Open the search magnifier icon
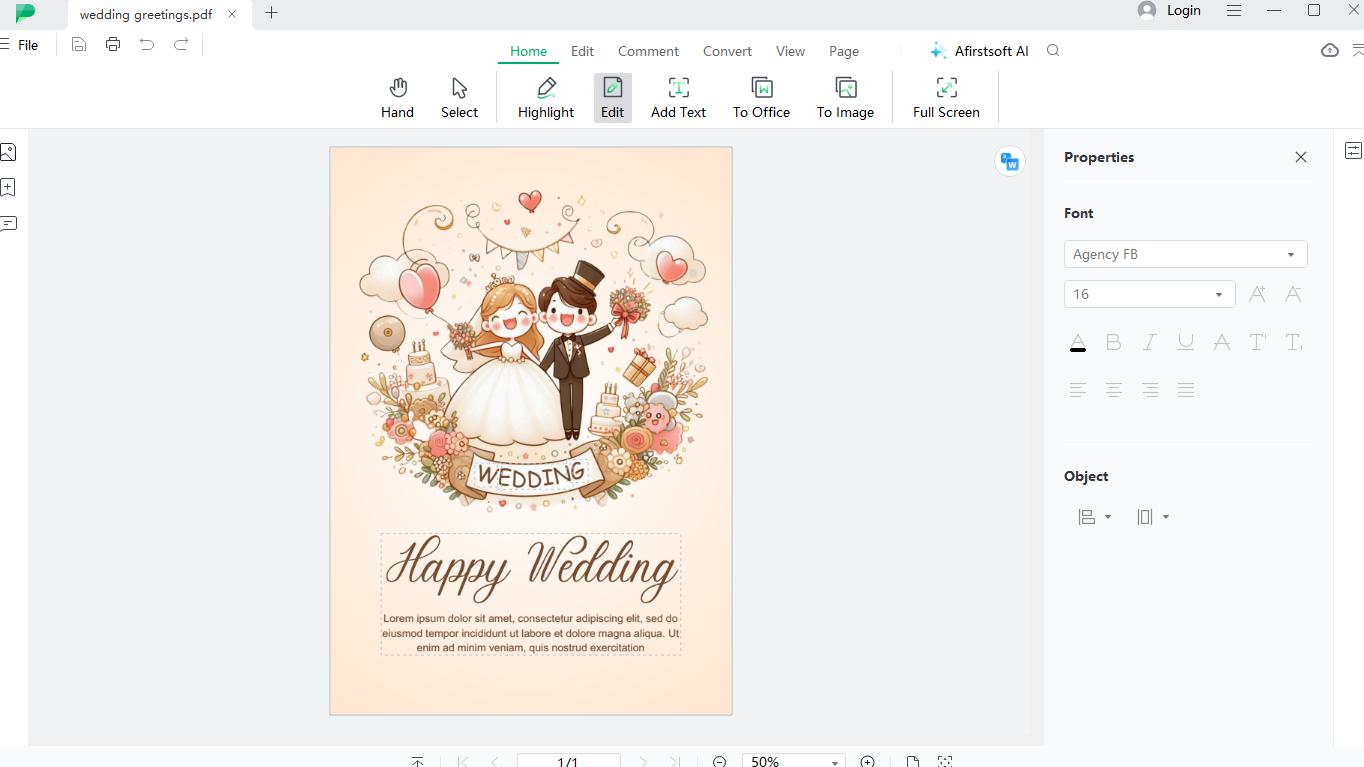1364x767 pixels. tap(1053, 51)
